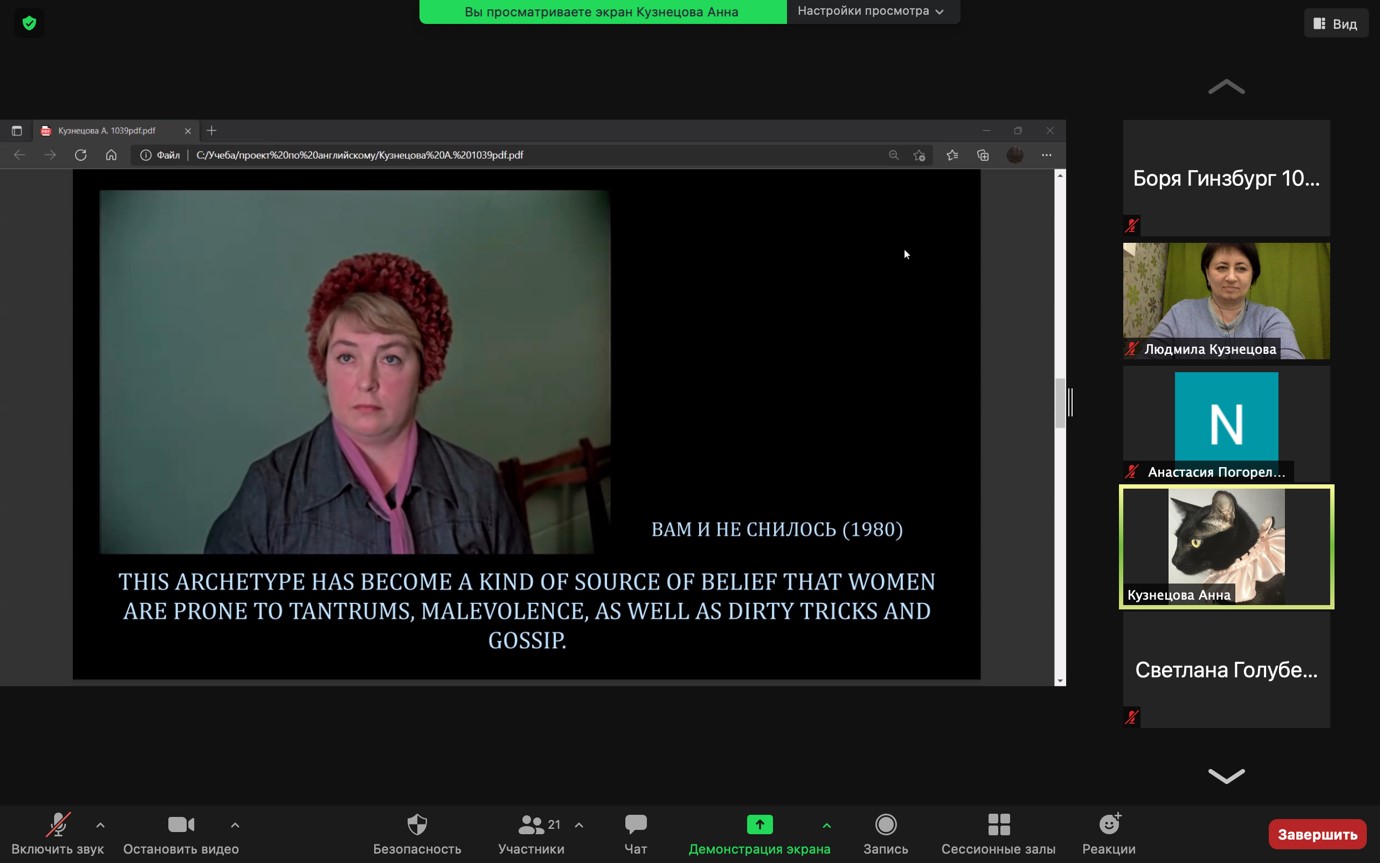
Task: Open Сессионные залы breakout rooms
Action: tap(998, 834)
